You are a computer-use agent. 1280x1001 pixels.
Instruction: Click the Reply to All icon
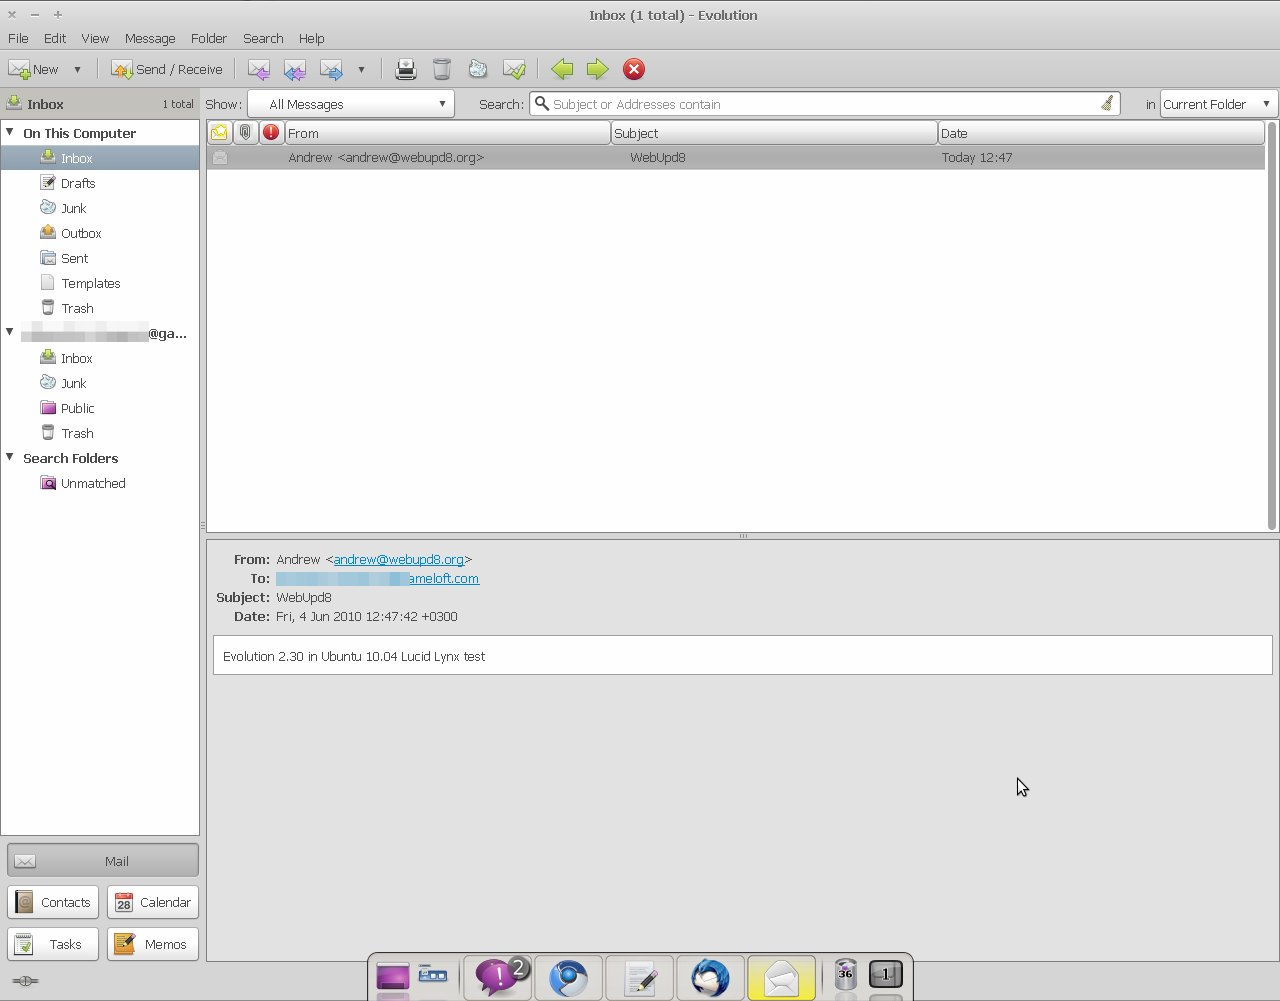click(295, 69)
